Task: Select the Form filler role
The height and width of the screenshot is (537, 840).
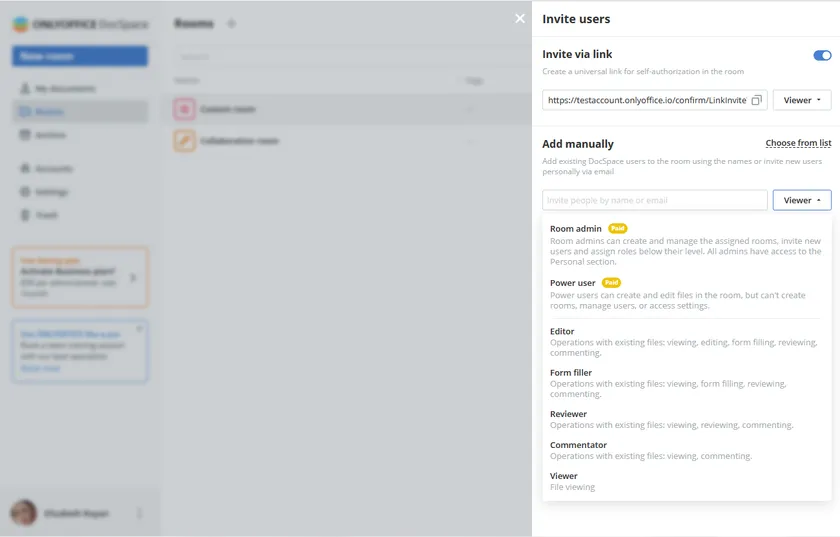Action: click(x=571, y=373)
